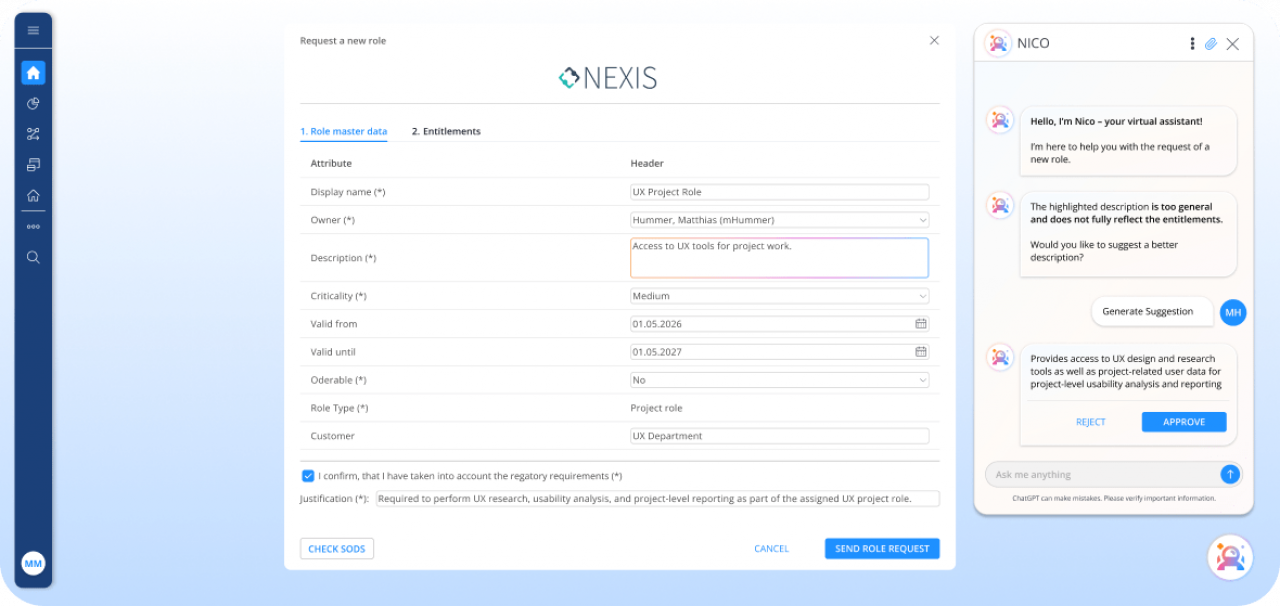Open the search icon in sidebar

(x=33, y=257)
